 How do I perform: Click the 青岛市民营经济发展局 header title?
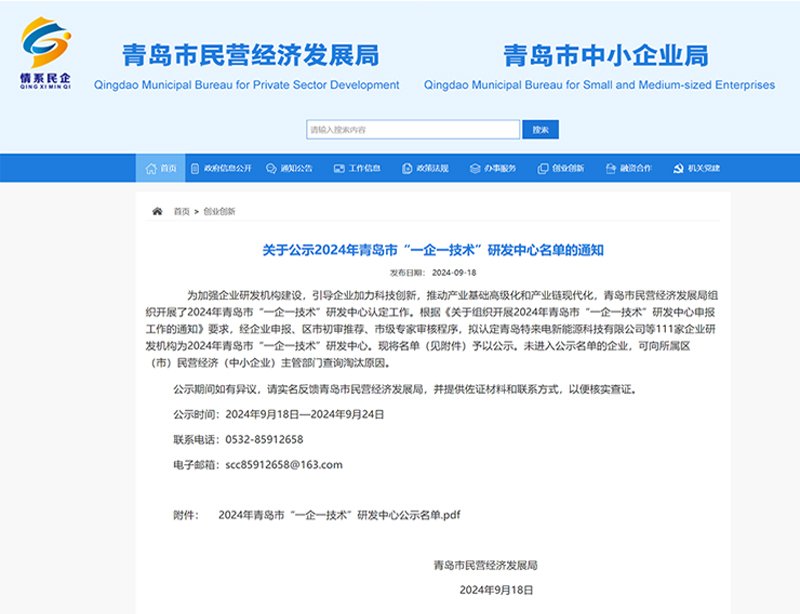coord(251,55)
